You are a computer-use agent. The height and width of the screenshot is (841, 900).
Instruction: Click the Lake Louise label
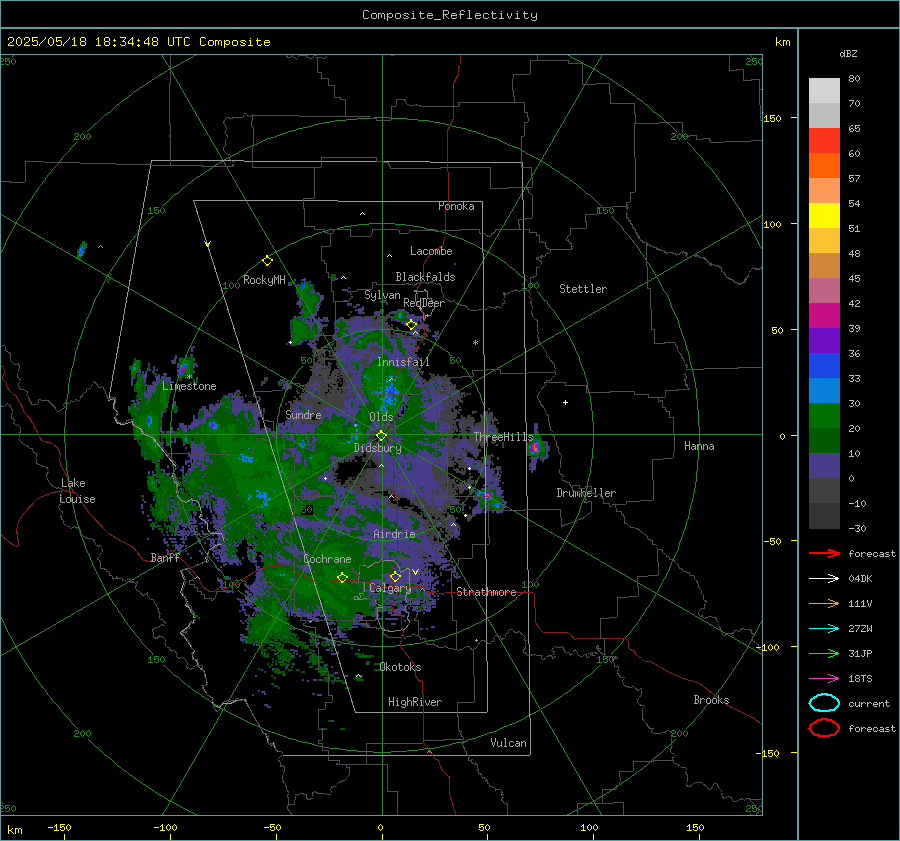(x=77, y=491)
